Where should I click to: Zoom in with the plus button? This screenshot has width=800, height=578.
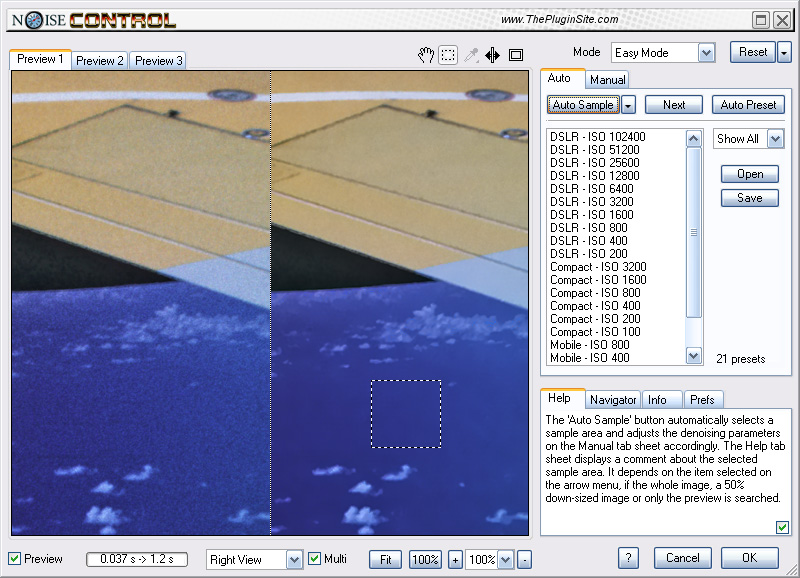(455, 559)
